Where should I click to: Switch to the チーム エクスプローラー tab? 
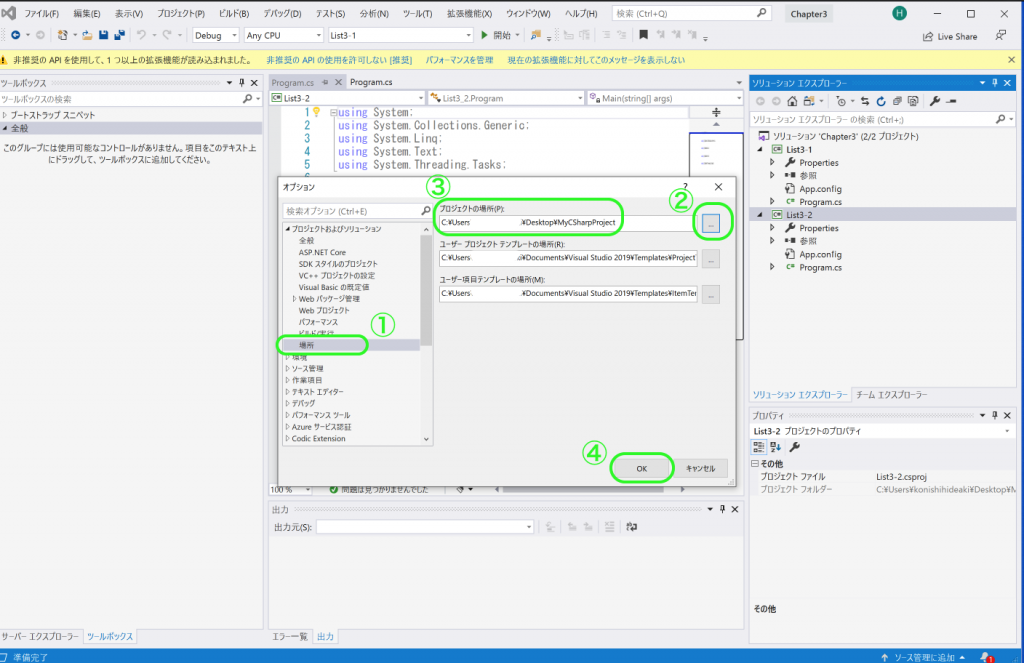tap(891, 395)
